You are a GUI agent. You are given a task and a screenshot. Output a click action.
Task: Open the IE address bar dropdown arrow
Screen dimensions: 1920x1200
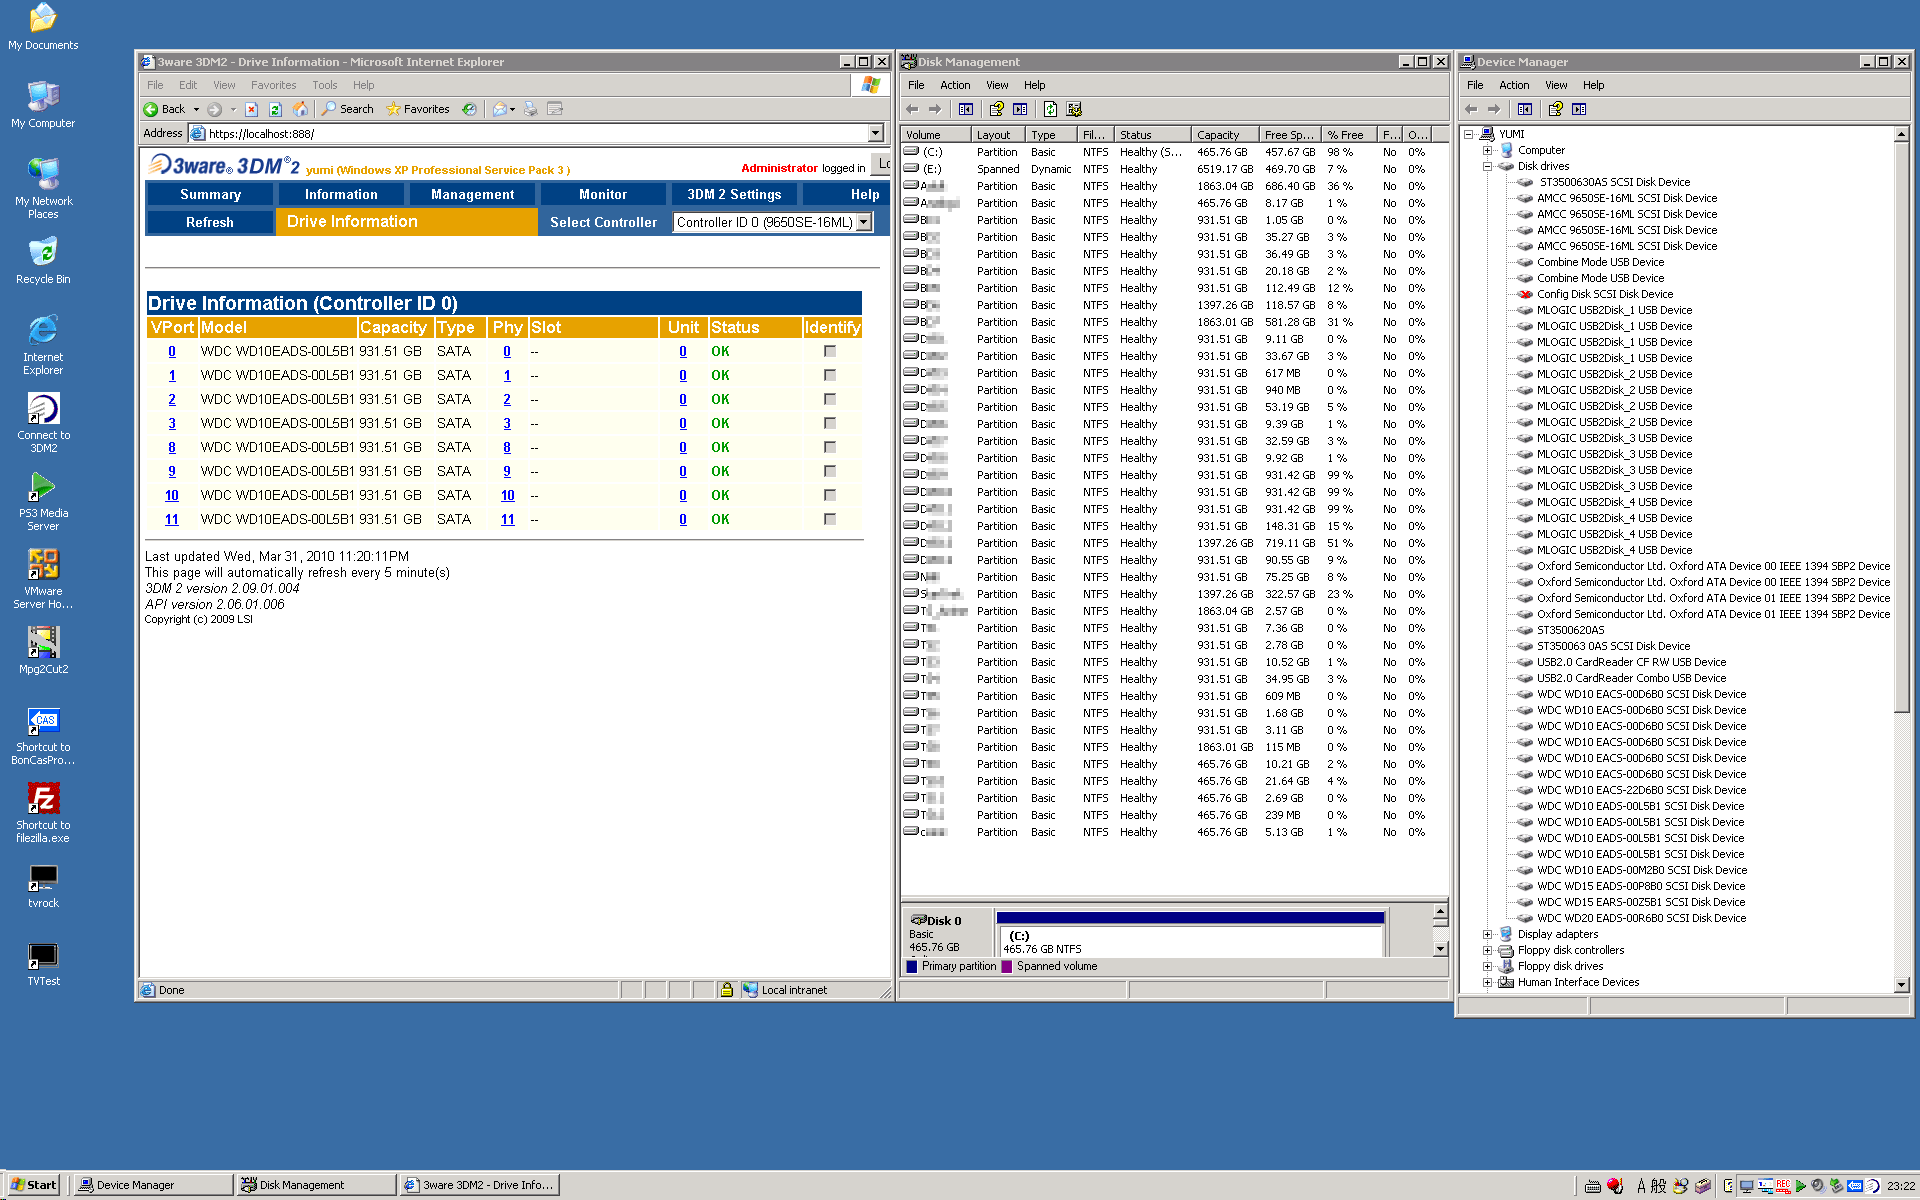876,133
